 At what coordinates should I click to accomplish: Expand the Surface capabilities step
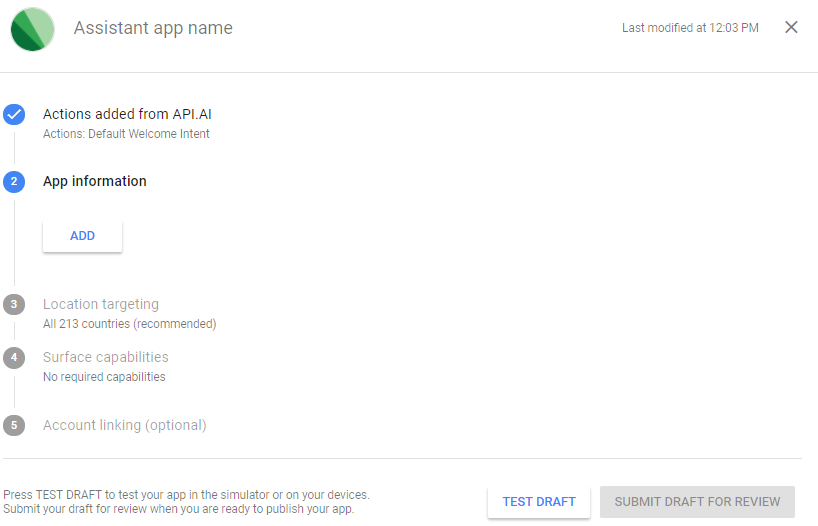click(x=106, y=357)
